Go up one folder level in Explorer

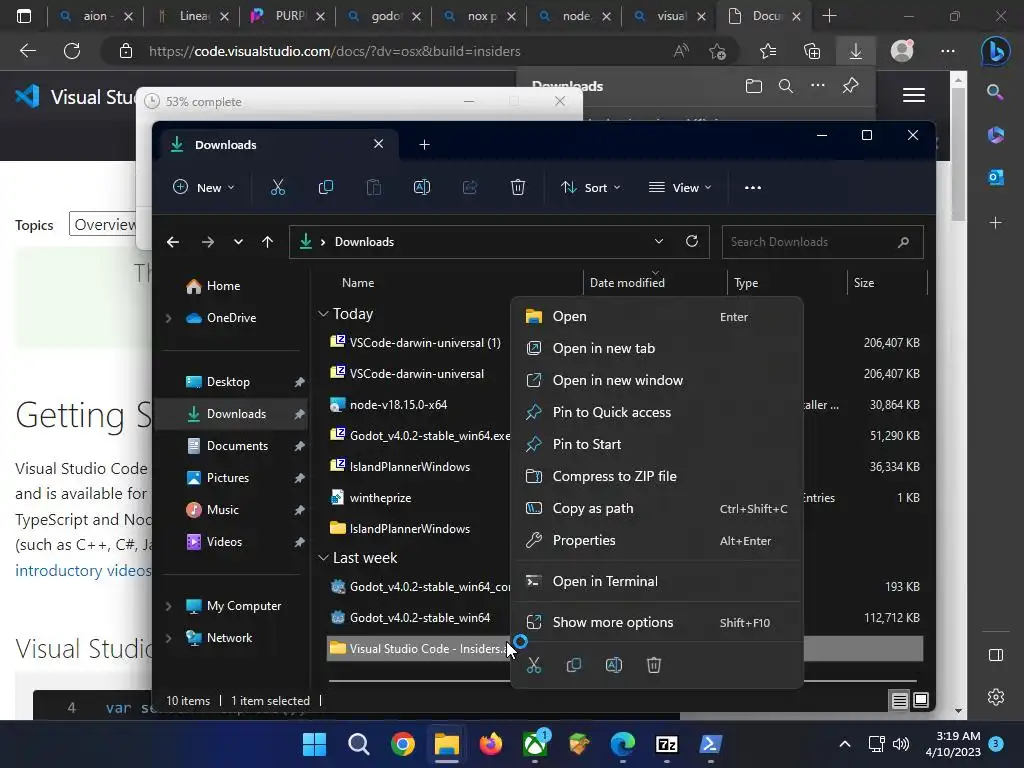click(267, 242)
